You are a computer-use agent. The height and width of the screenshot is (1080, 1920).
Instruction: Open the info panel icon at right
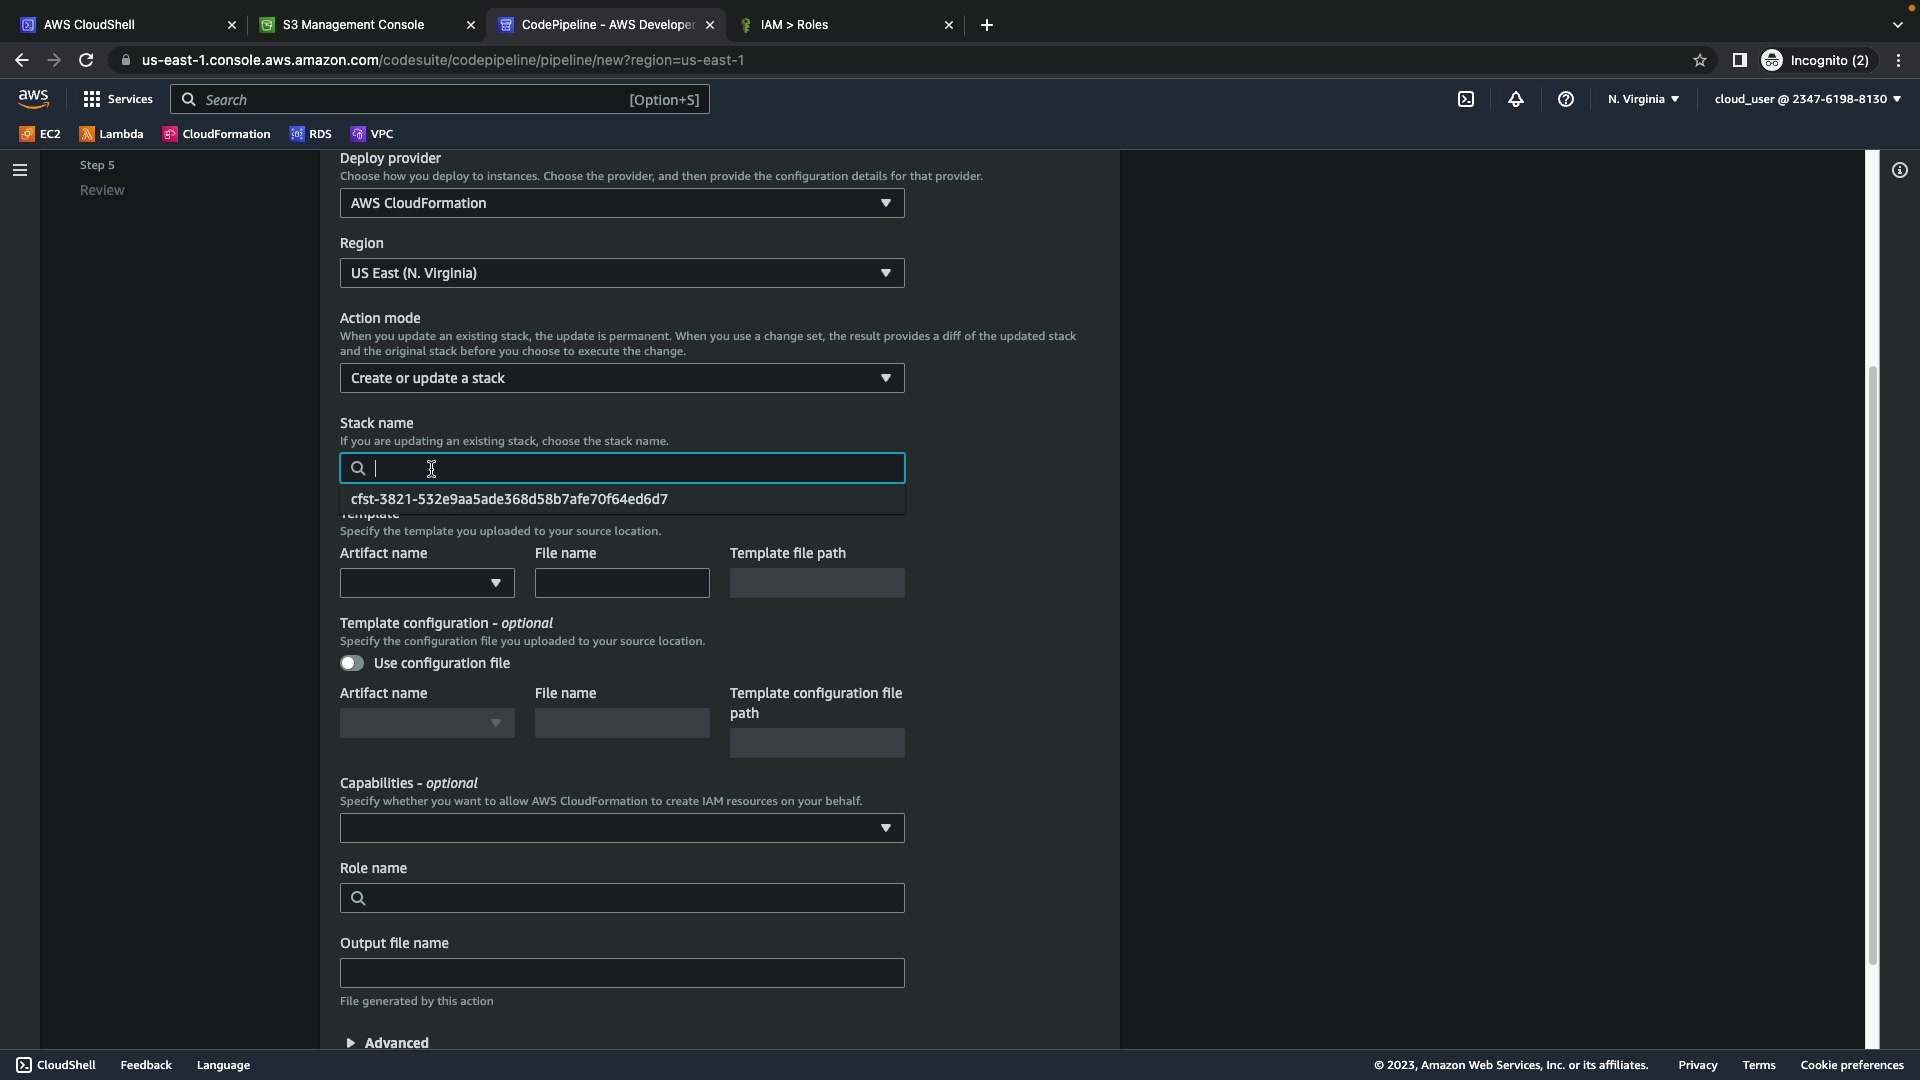tap(1900, 170)
